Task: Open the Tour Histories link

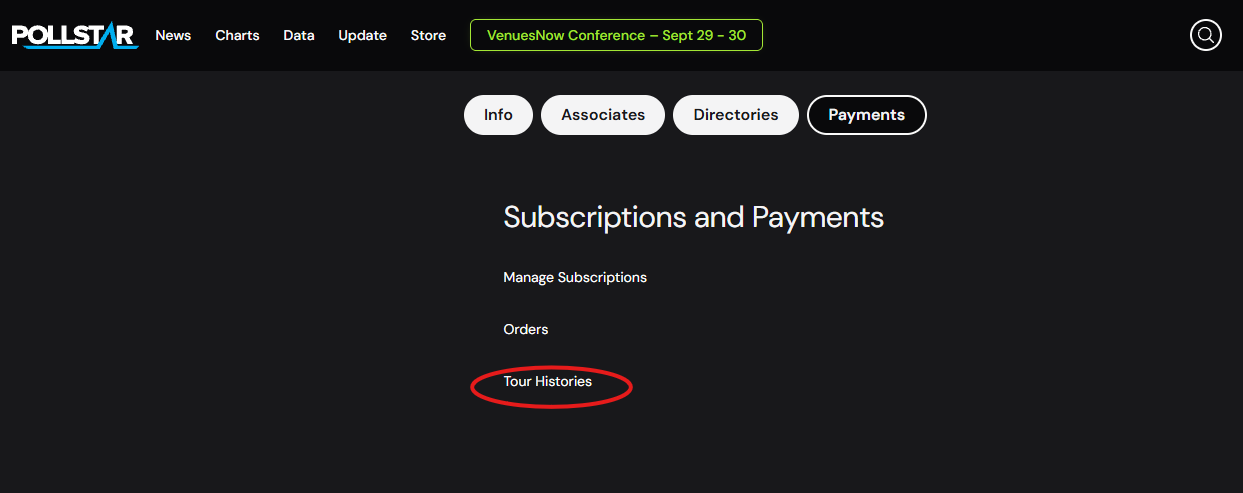Action: (x=548, y=381)
